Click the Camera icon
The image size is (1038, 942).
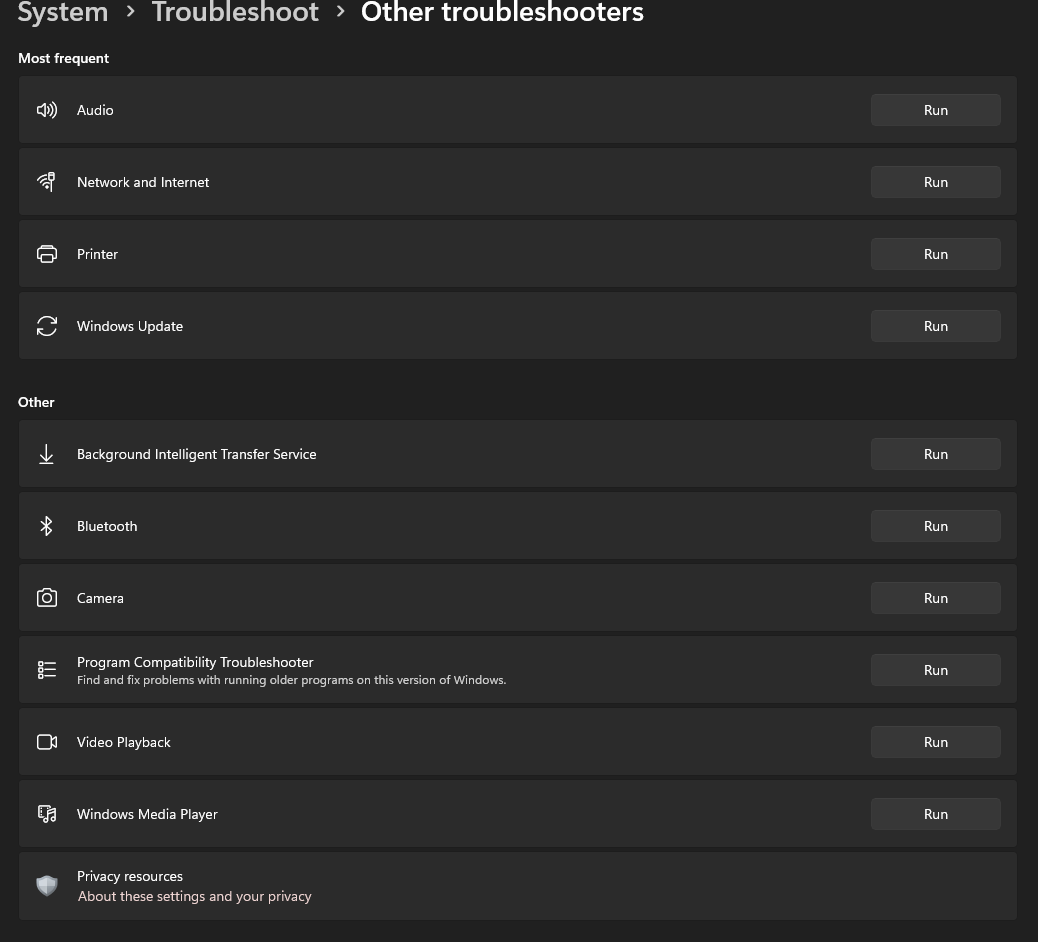(47, 598)
